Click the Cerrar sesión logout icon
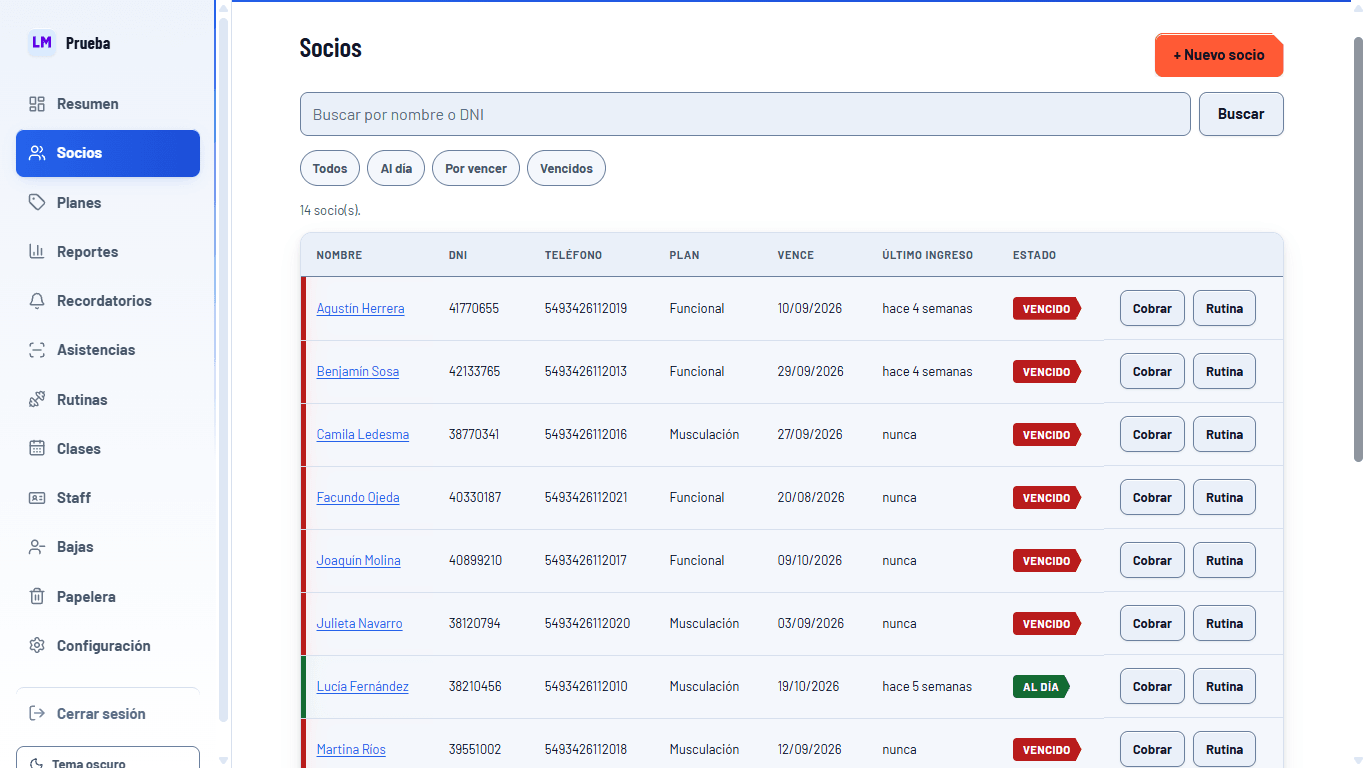 37,713
